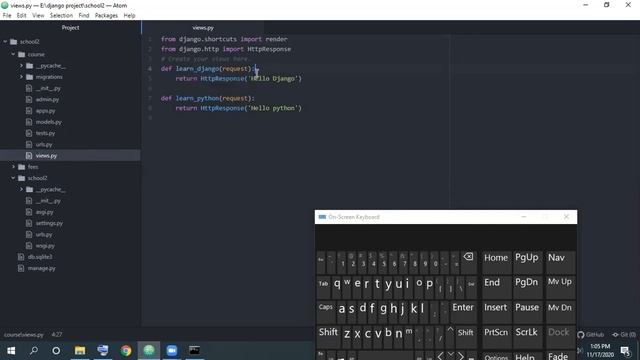Open settings.py in school2 folder
Screen dimensions: 640x360
pyautogui.click(x=49, y=223)
